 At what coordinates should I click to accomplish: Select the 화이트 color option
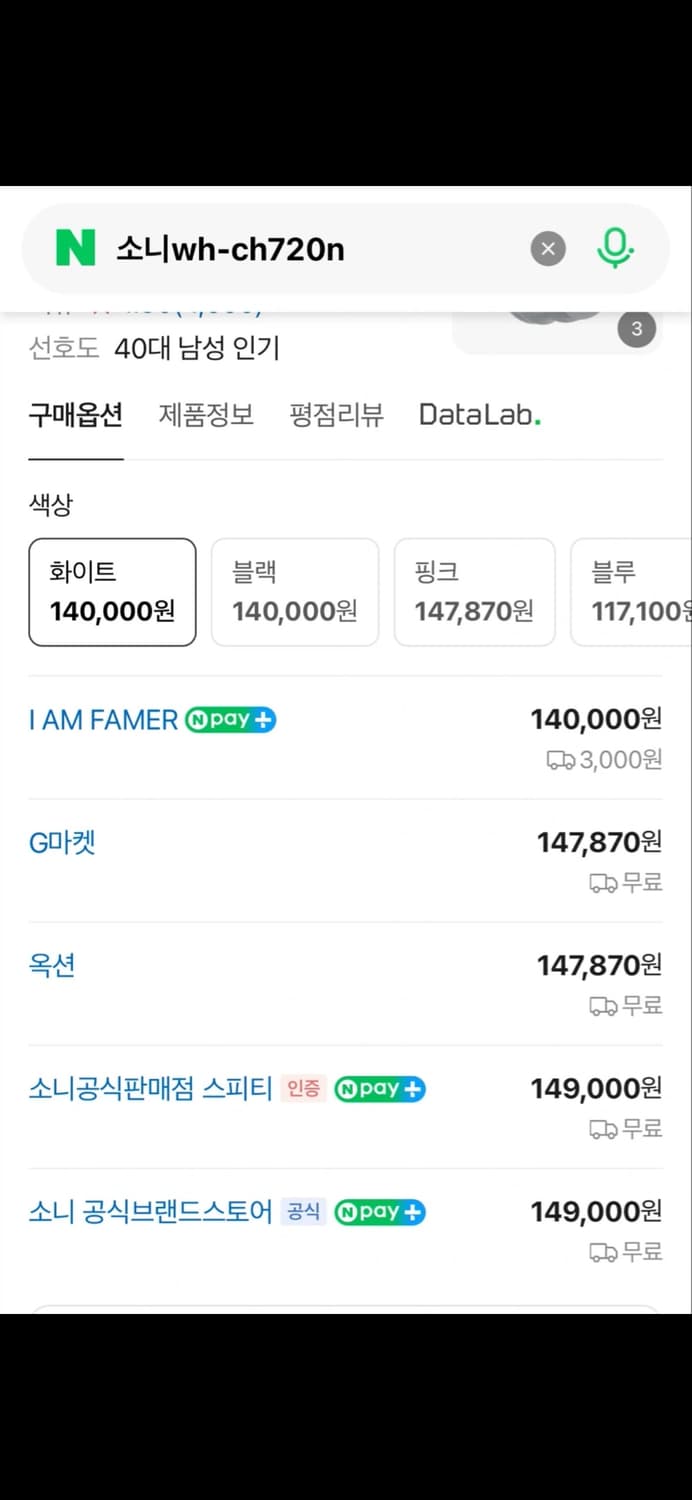click(x=112, y=591)
